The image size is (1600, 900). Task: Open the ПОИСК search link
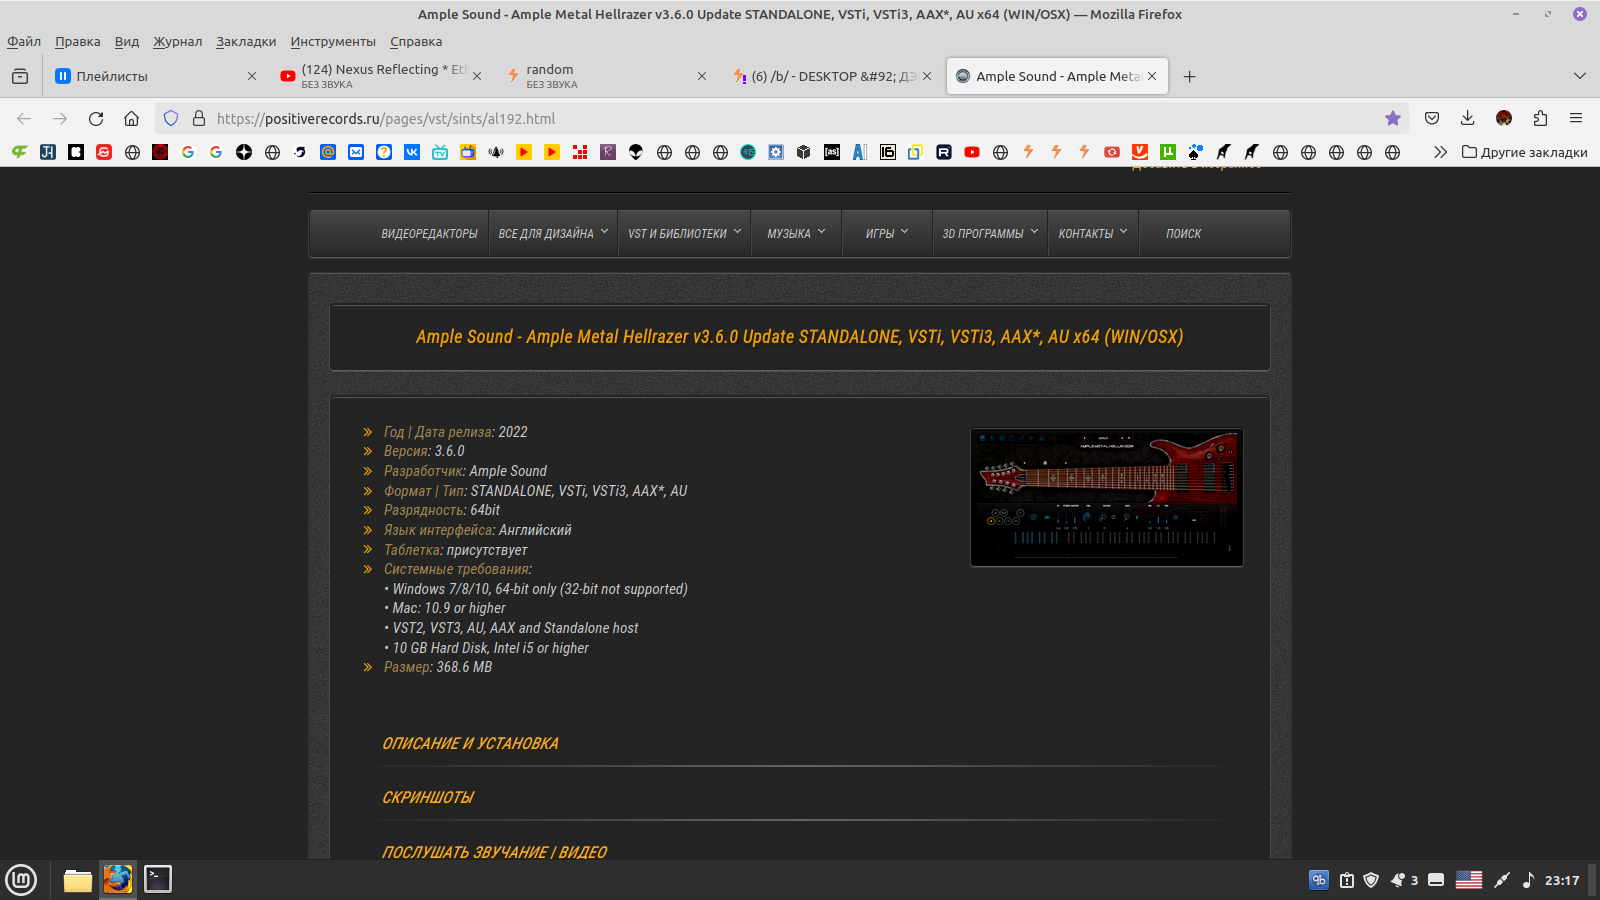[1183, 234]
